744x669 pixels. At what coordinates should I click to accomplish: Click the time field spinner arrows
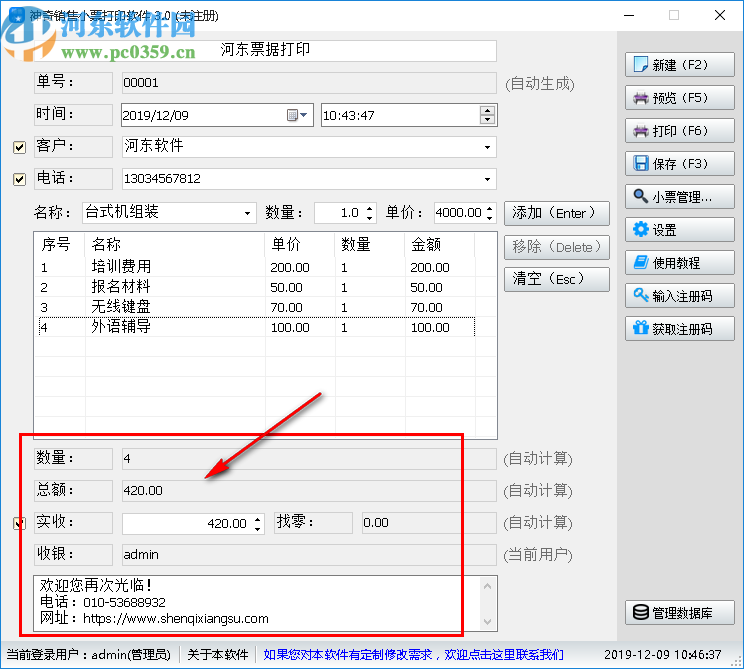(487, 115)
